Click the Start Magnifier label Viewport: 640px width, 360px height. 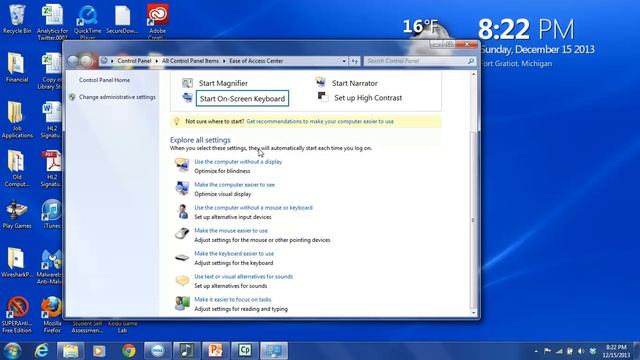point(223,83)
